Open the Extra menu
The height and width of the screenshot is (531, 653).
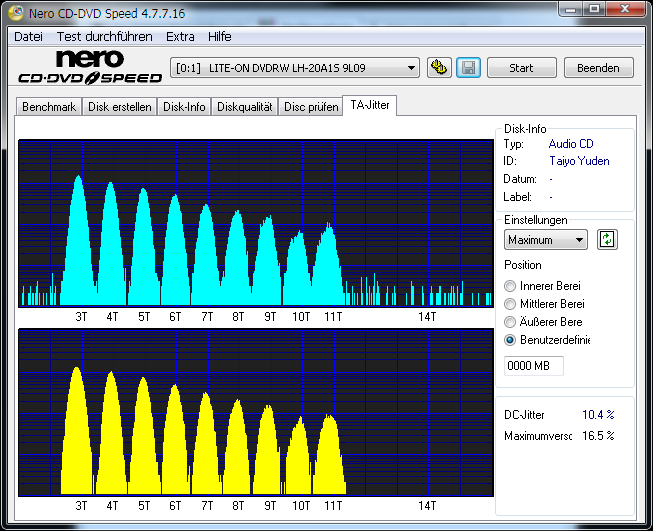pos(180,37)
